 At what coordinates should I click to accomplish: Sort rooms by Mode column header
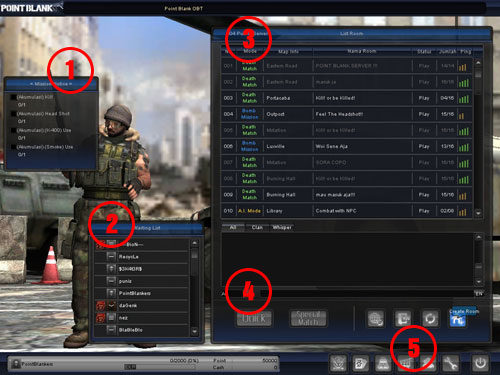coord(250,51)
